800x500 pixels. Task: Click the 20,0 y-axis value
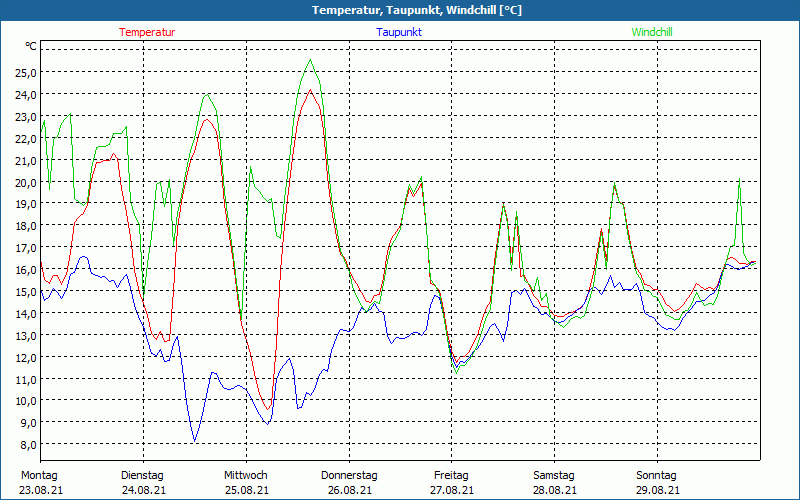pyautogui.click(x=26, y=182)
